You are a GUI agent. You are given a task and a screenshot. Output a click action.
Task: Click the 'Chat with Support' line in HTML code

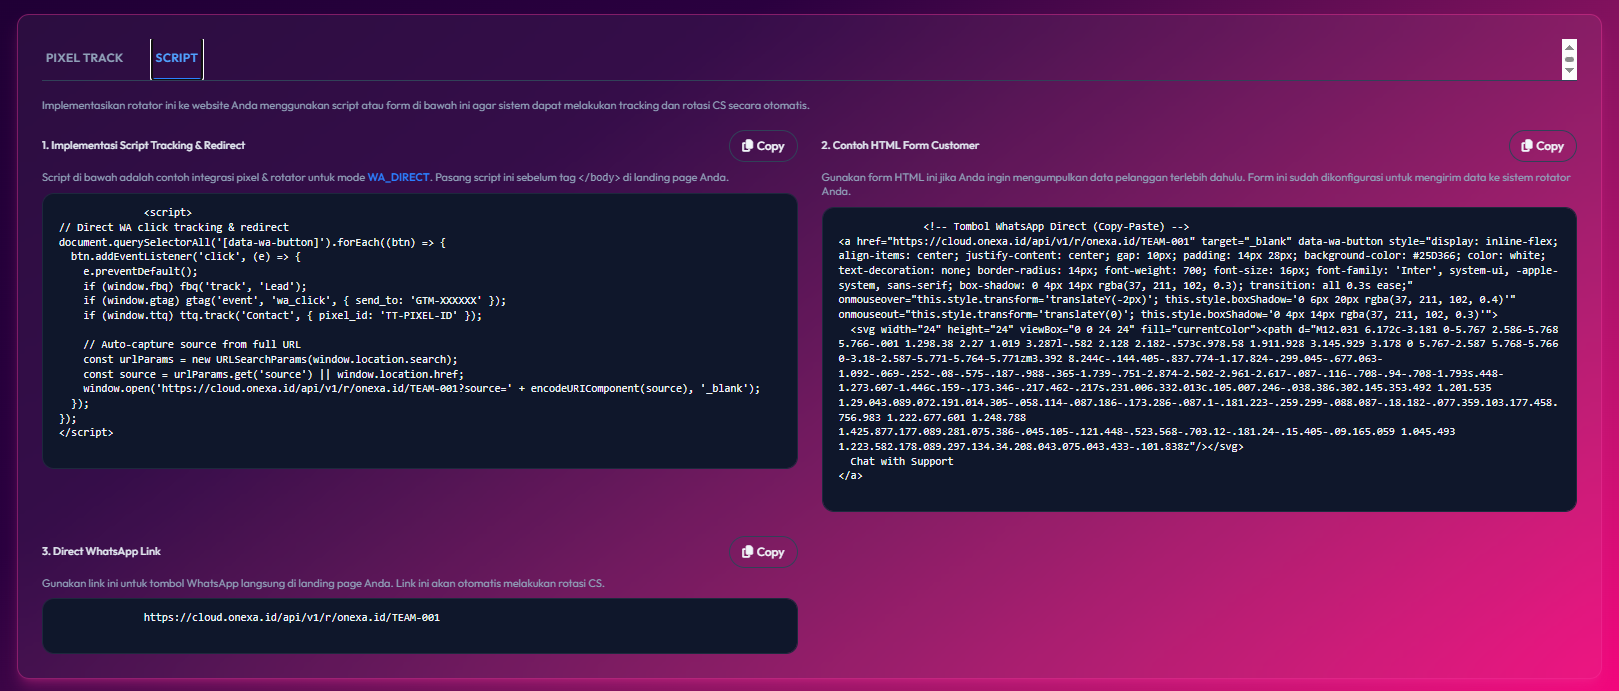[x=901, y=461]
